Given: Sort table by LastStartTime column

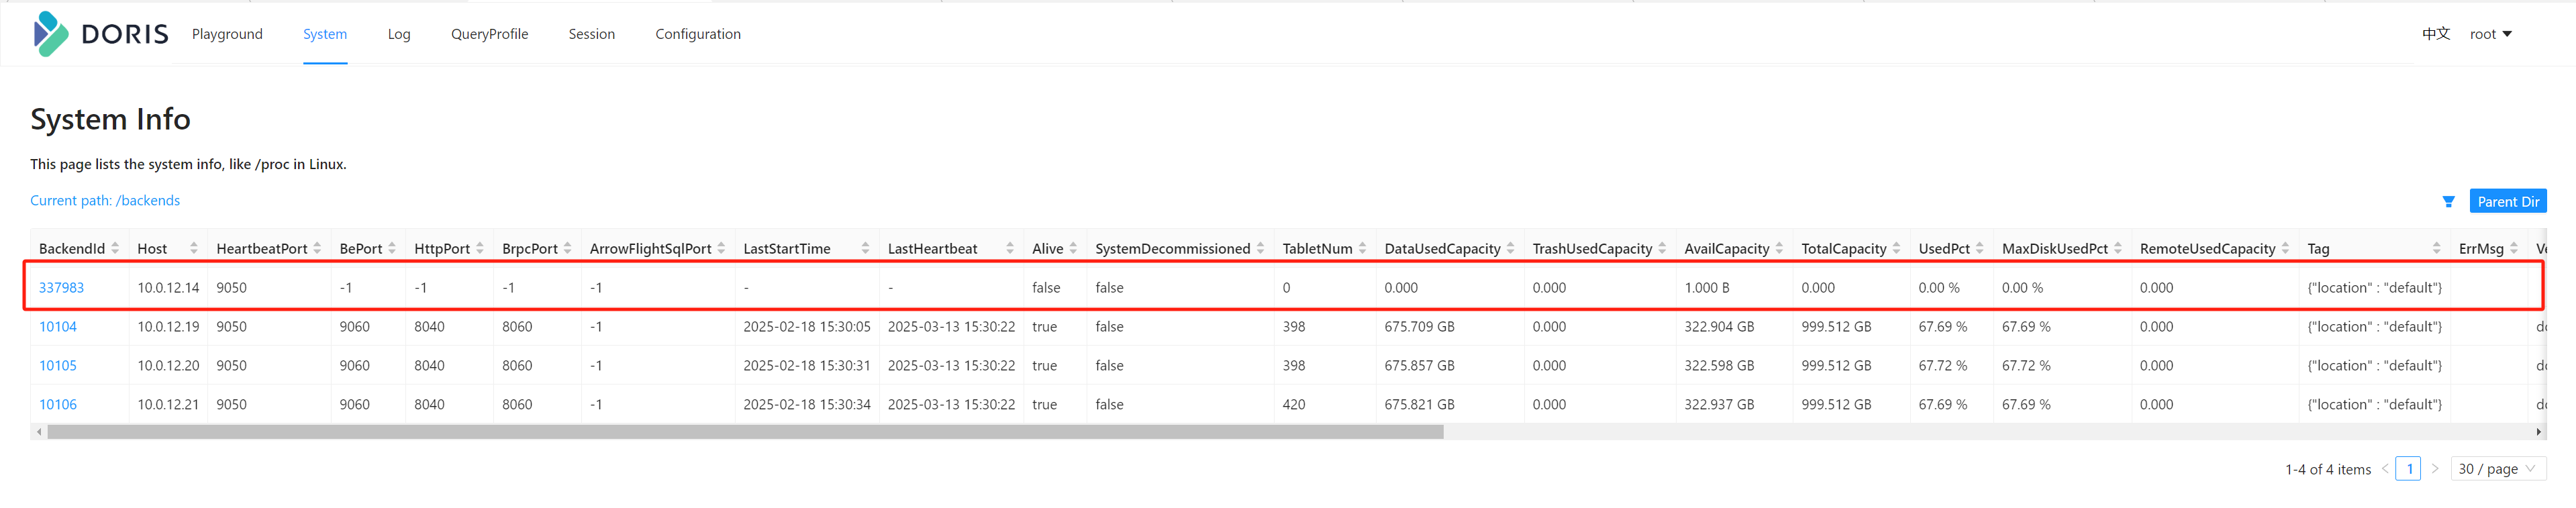Looking at the screenshot, I should 865,248.
